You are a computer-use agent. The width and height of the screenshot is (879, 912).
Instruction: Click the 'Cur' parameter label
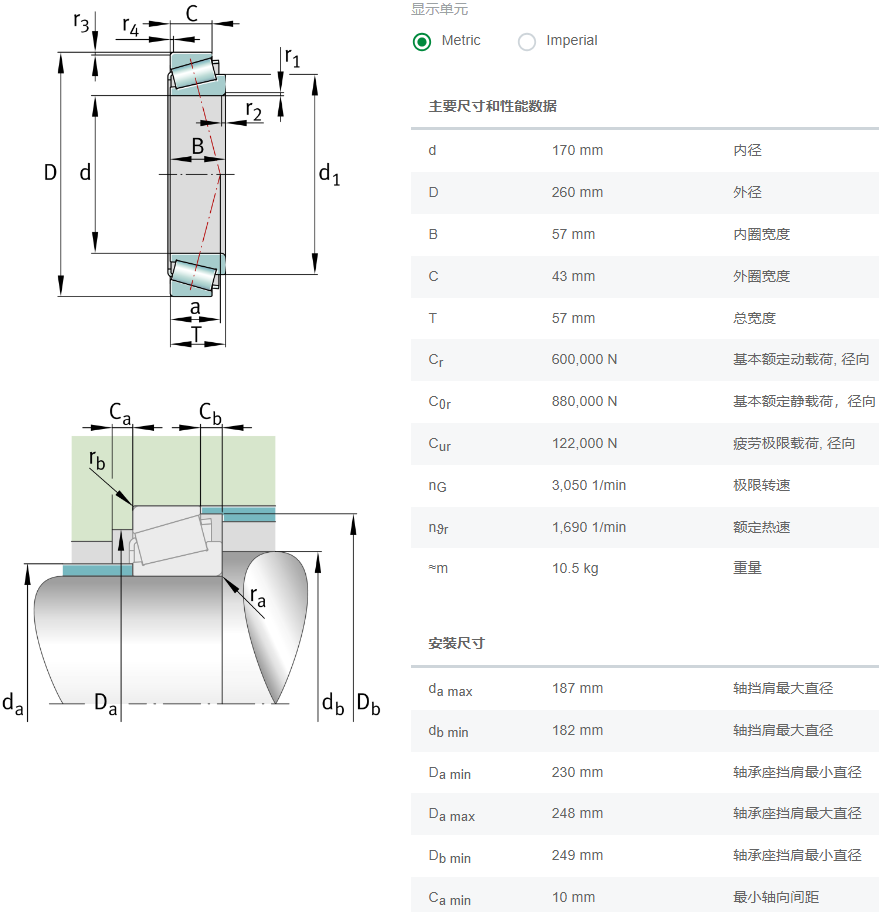pyautogui.click(x=439, y=444)
